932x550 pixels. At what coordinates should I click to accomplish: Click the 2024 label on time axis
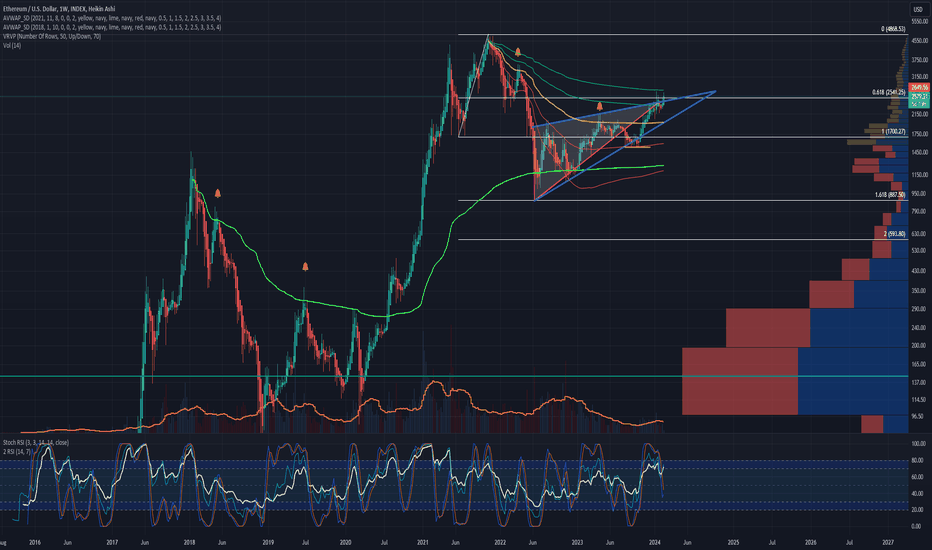point(655,542)
